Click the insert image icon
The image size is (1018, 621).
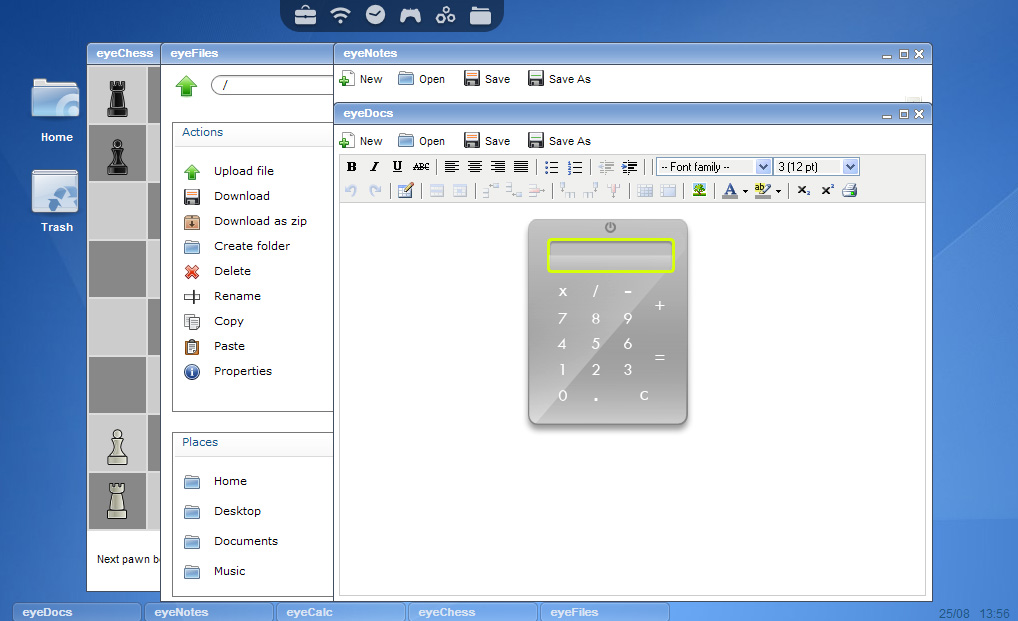[699, 190]
